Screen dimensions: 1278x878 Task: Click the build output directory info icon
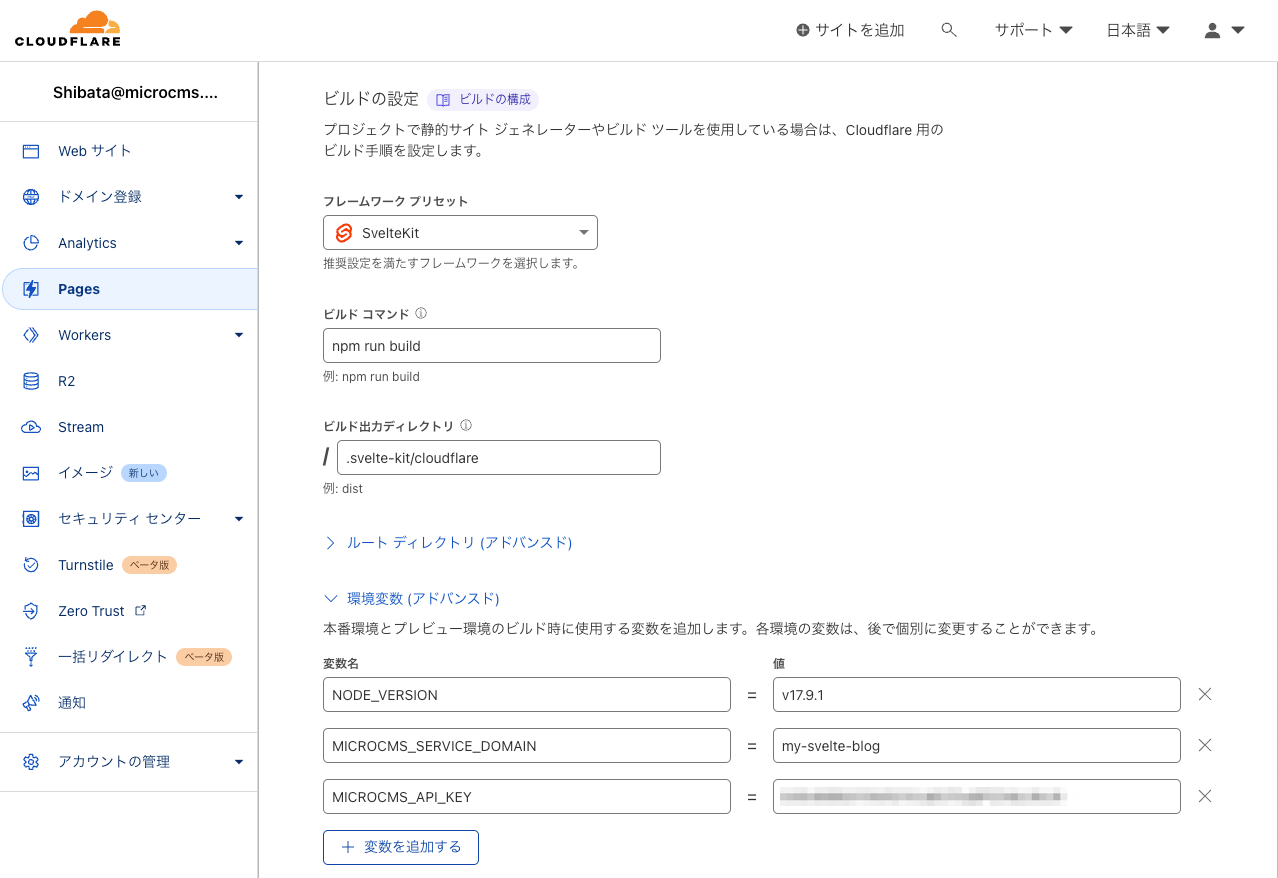[x=466, y=425]
